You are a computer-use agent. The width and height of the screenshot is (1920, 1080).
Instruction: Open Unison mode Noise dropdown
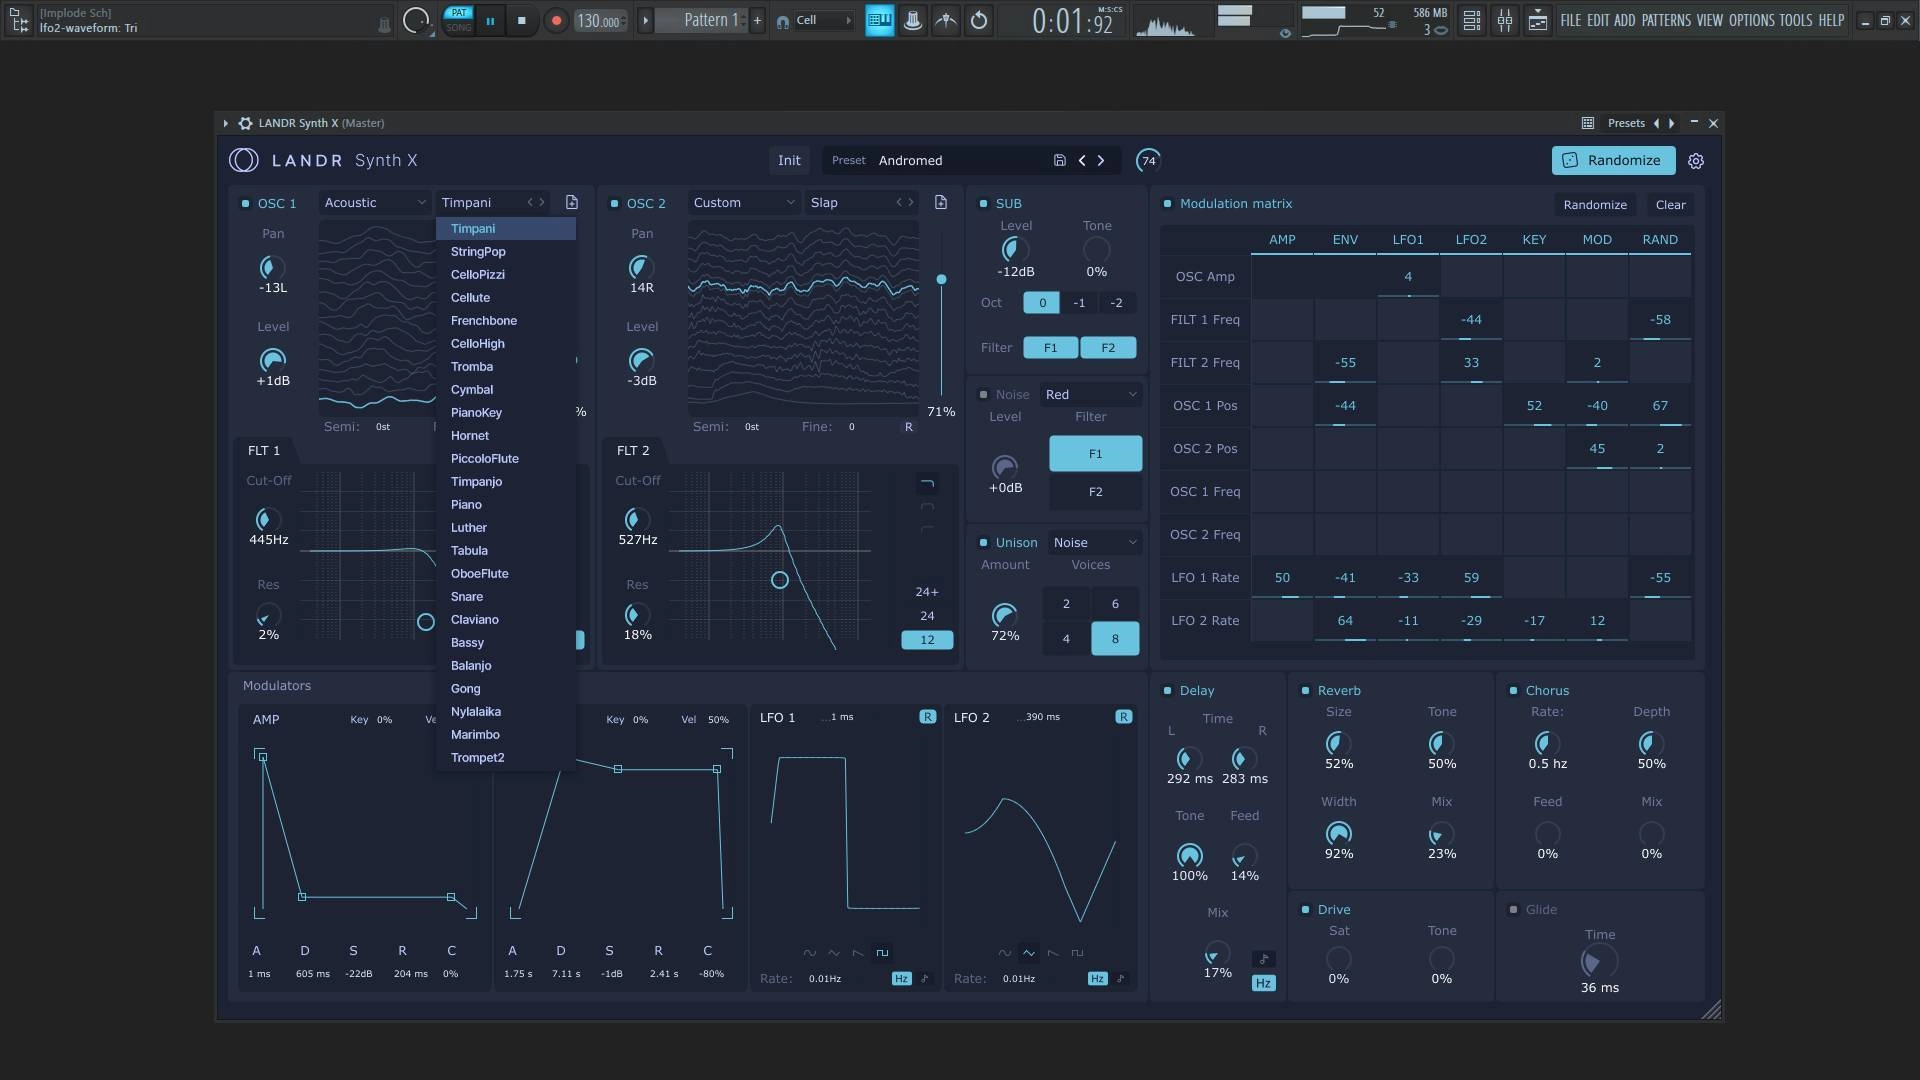(x=1094, y=543)
